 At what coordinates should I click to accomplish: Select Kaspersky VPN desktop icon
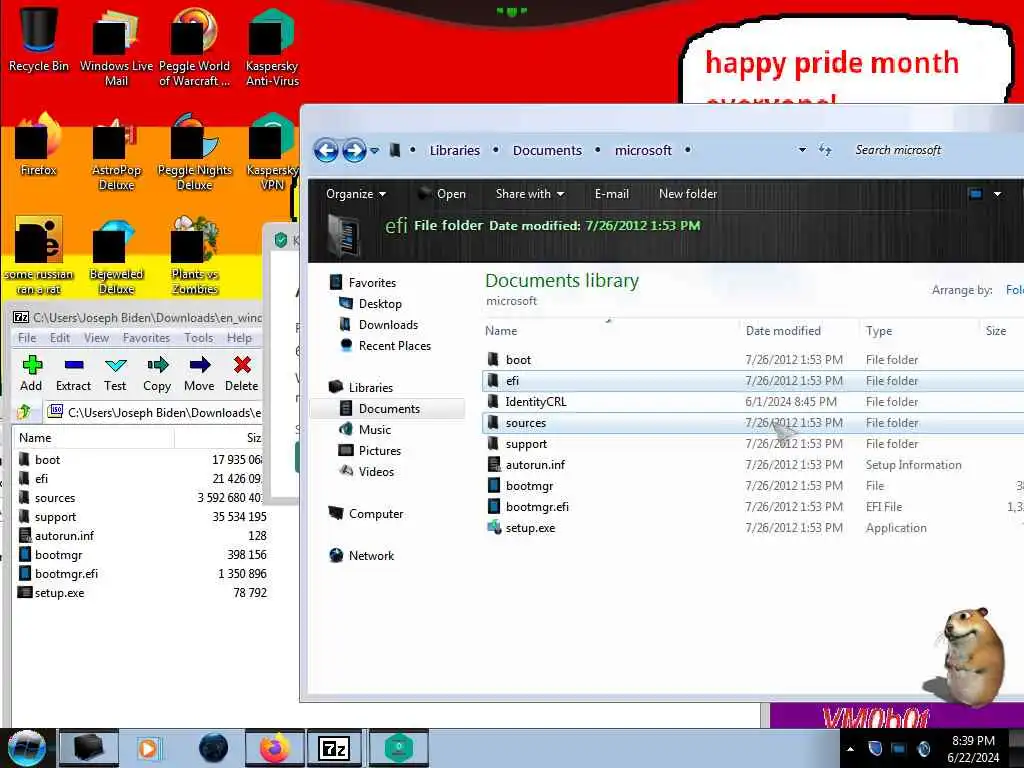pos(272,152)
